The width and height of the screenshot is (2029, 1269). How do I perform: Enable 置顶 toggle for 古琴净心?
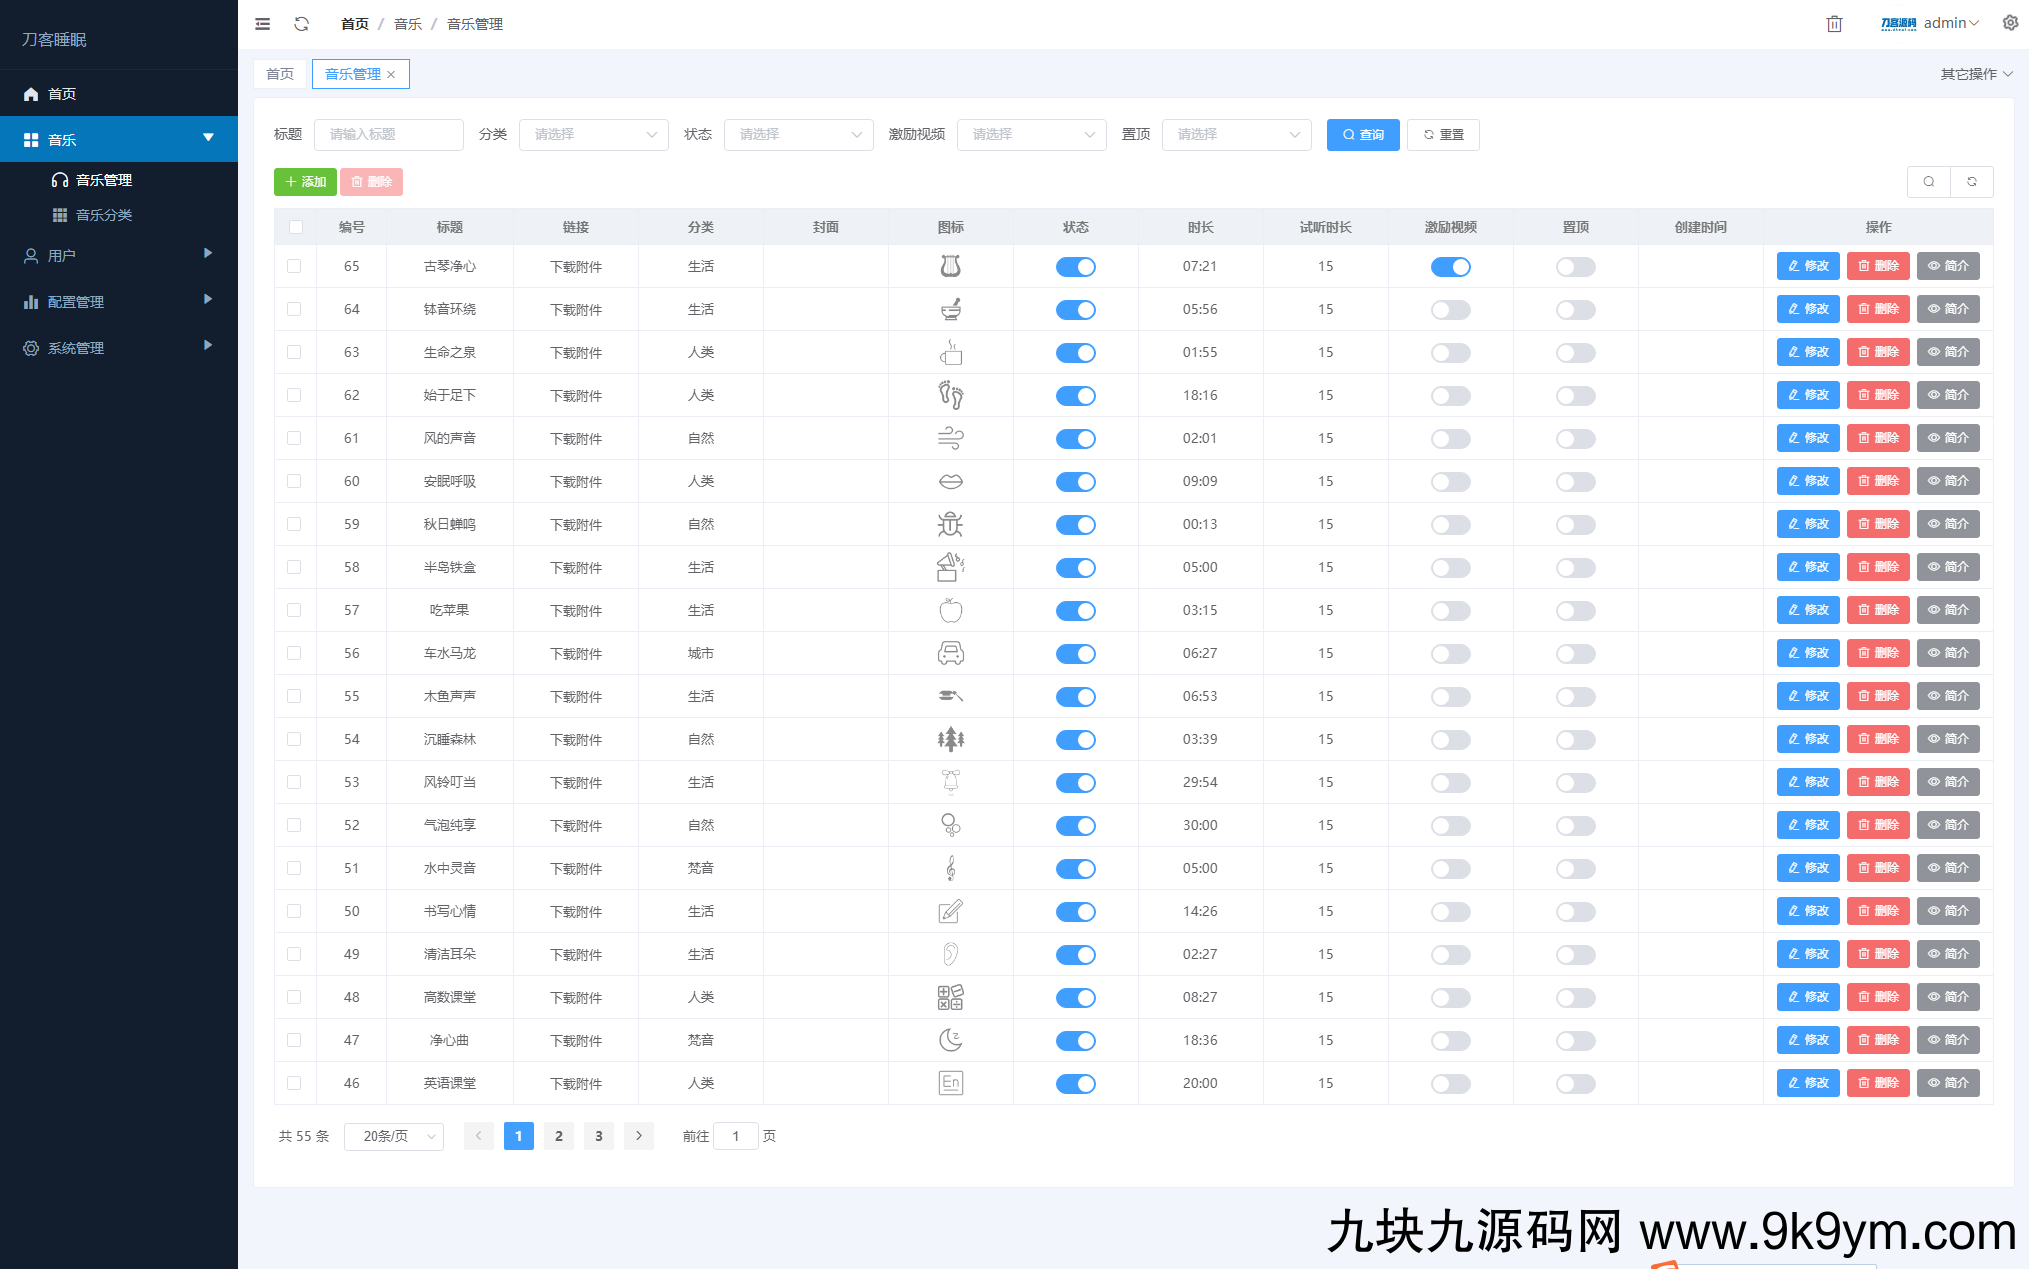coord(1575,266)
